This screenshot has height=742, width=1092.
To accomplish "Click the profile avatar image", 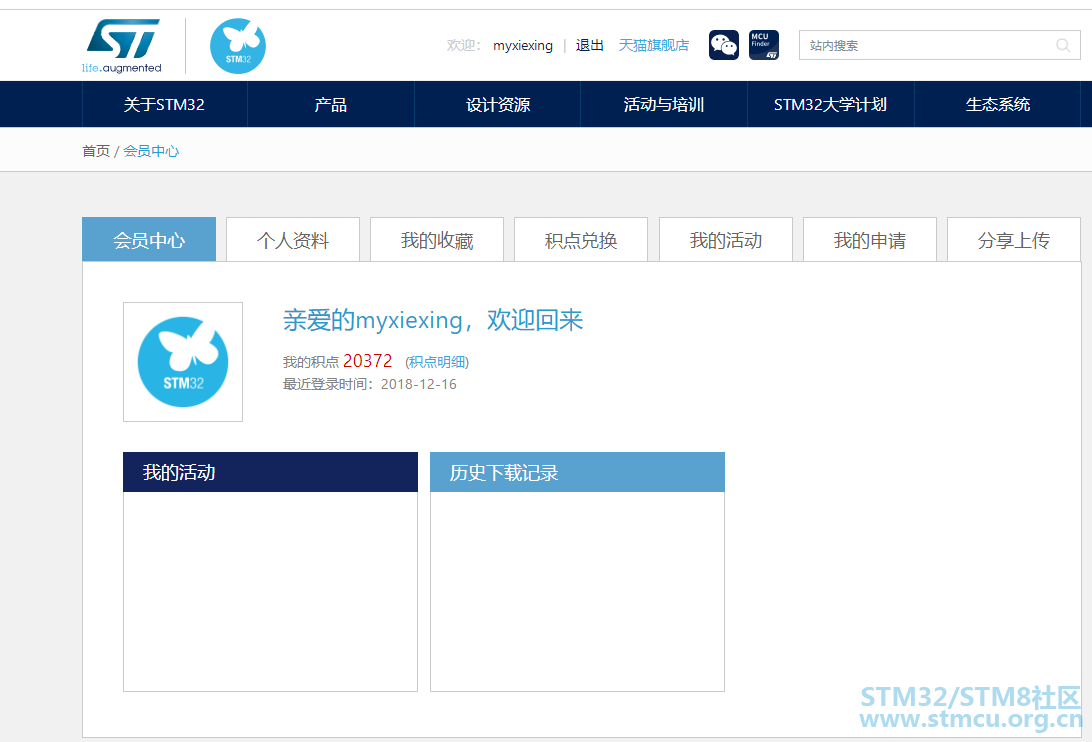I will (x=183, y=362).
